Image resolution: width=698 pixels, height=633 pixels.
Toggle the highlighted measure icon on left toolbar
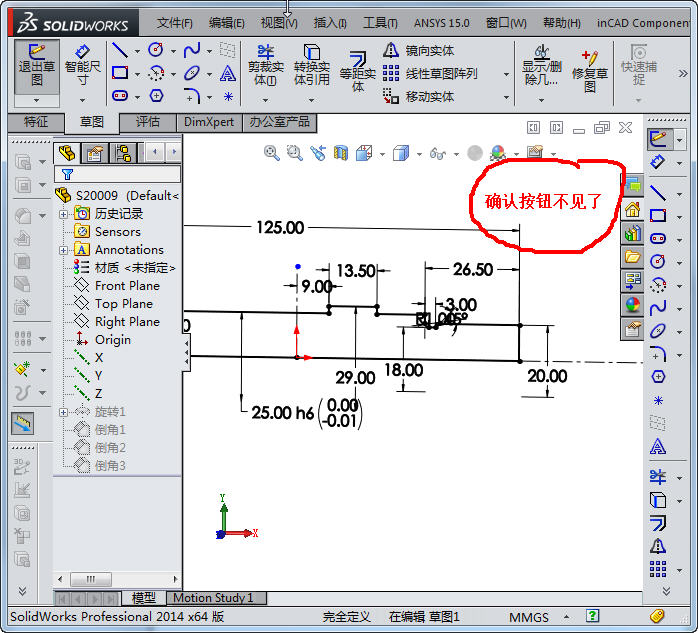coord(22,423)
